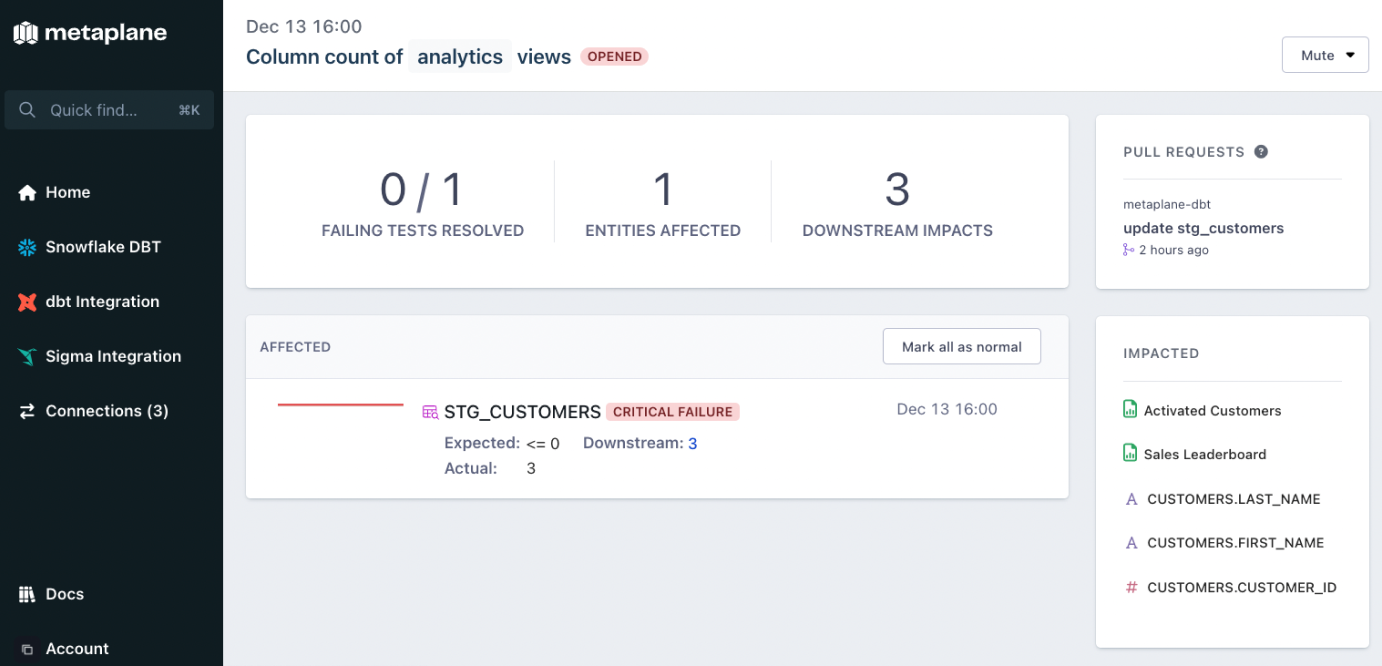Click the 0 / 1 failing tests resolved stat

click(x=422, y=203)
